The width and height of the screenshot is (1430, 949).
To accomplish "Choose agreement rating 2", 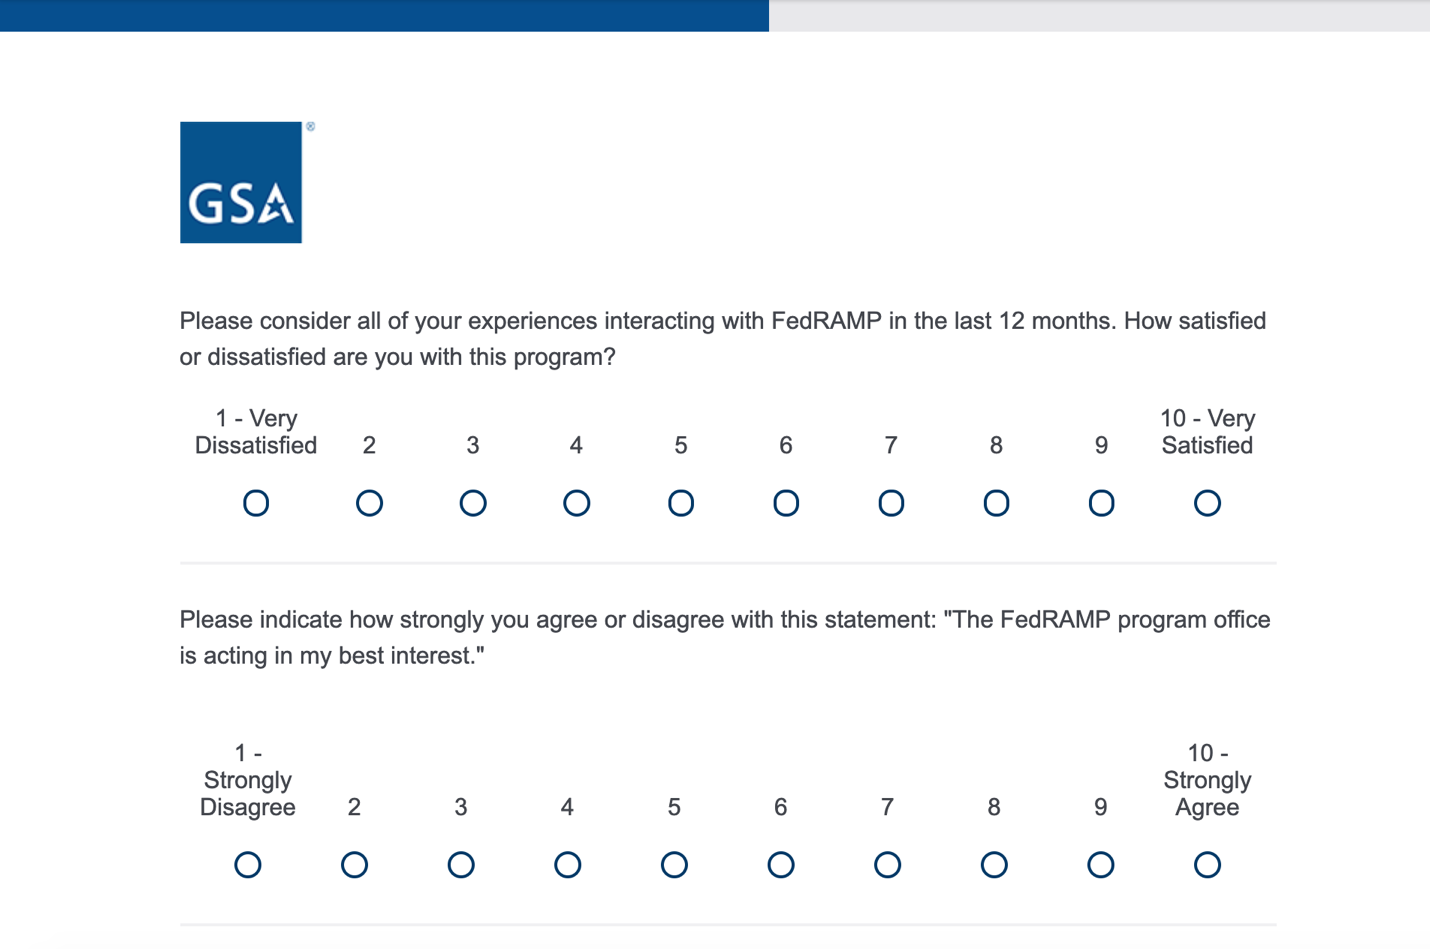I will pos(354,865).
